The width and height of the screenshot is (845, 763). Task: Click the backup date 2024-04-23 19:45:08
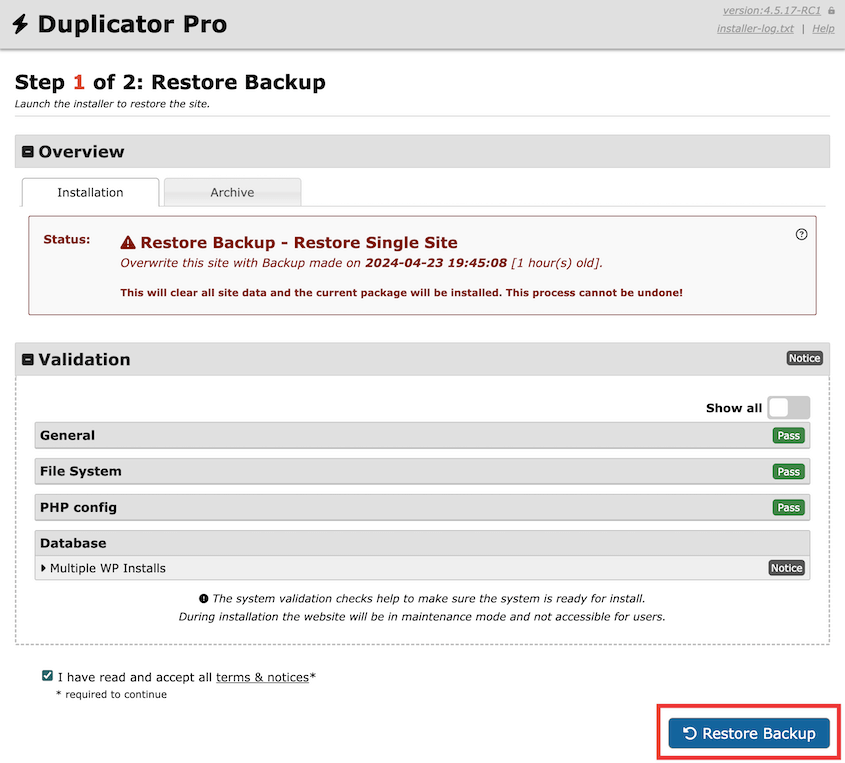(436, 263)
